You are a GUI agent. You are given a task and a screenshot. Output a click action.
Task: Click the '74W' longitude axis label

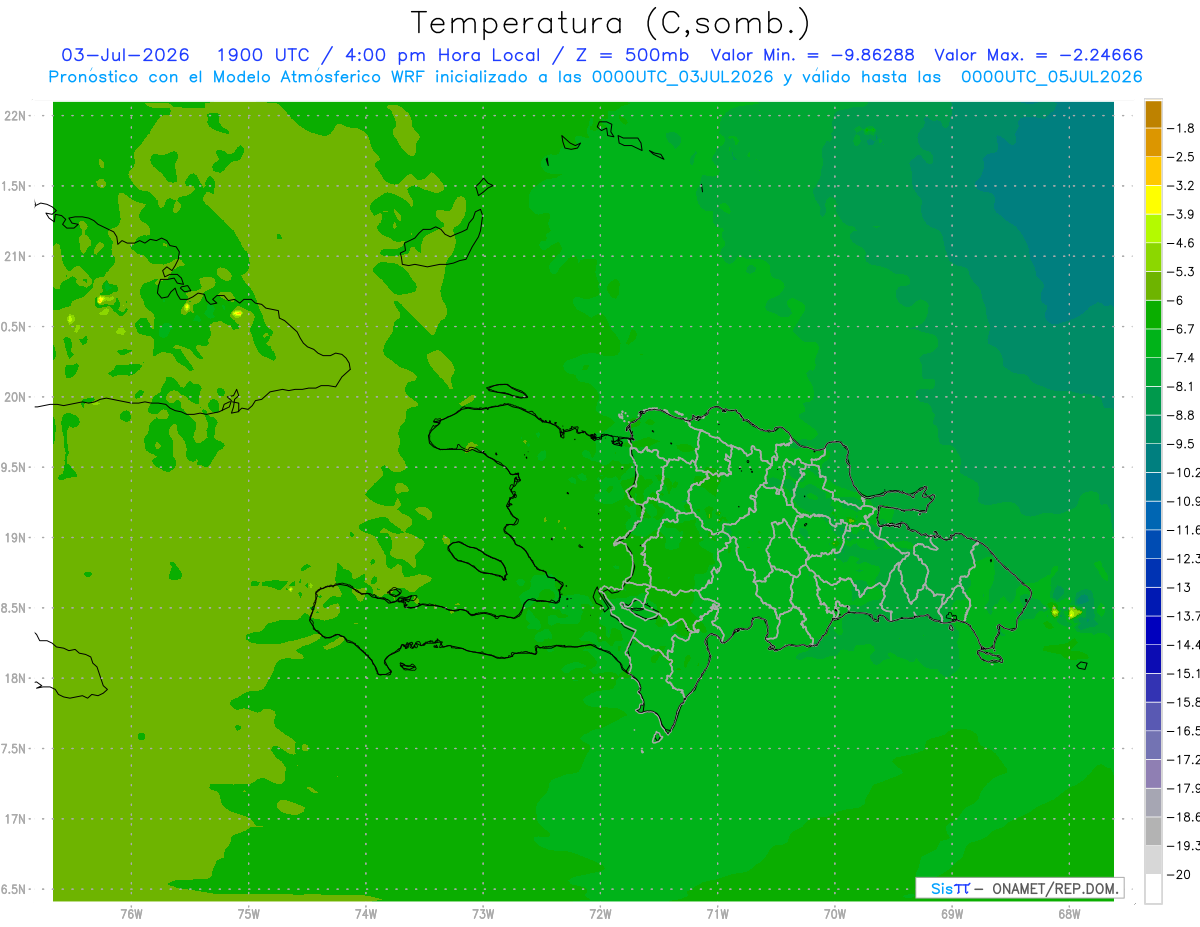366,914
